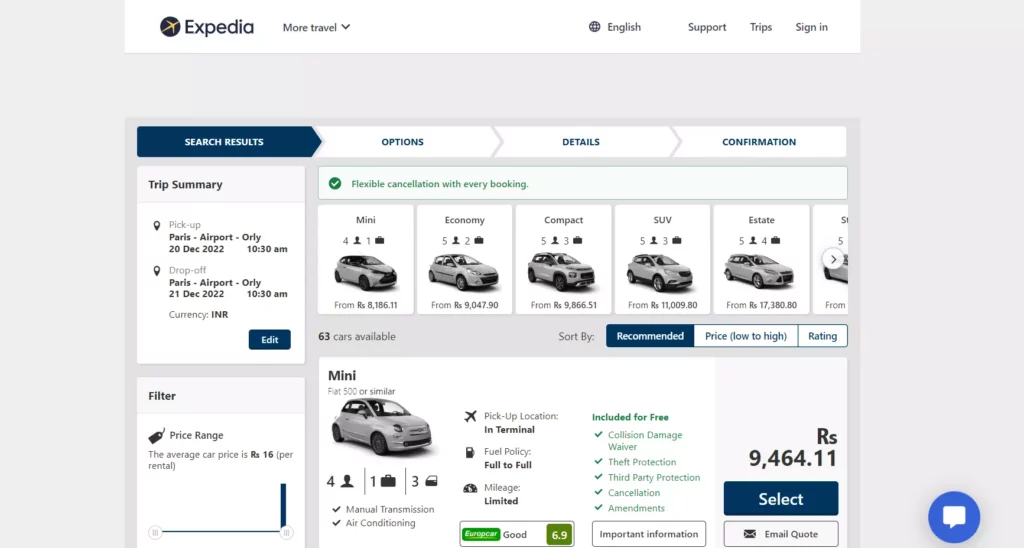
Task: Select the English language option
Action: tap(624, 27)
